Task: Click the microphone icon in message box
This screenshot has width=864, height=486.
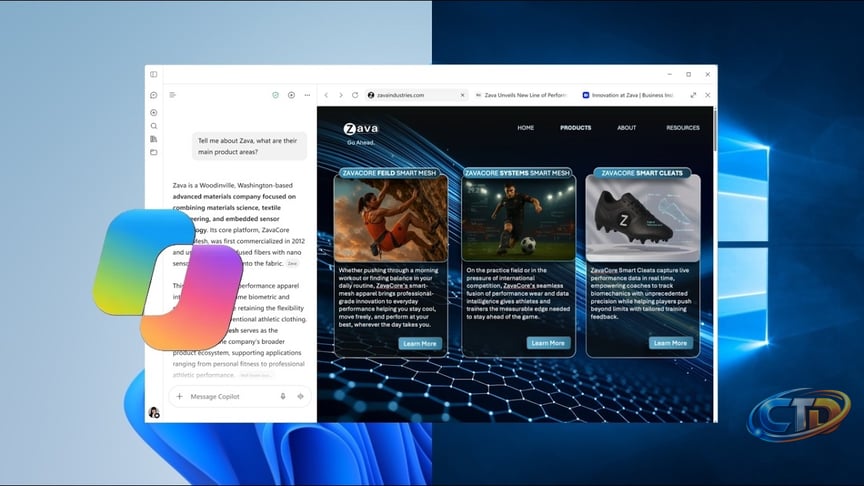Action: 283,396
